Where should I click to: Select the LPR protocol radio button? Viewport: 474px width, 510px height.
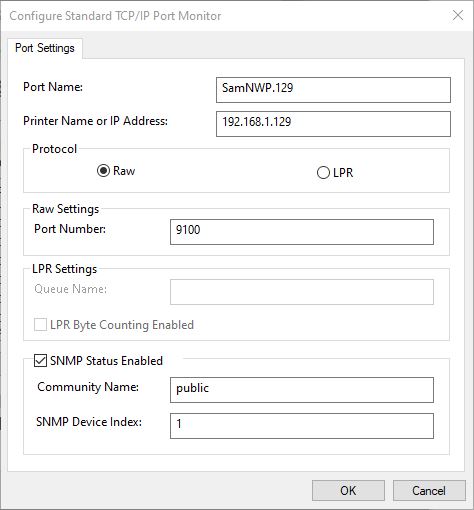click(323, 173)
